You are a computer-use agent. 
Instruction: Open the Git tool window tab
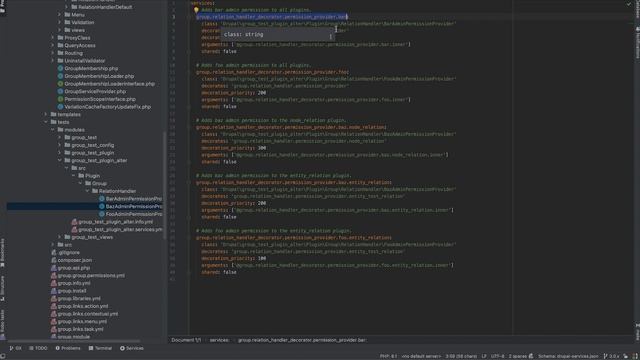click(x=16, y=348)
